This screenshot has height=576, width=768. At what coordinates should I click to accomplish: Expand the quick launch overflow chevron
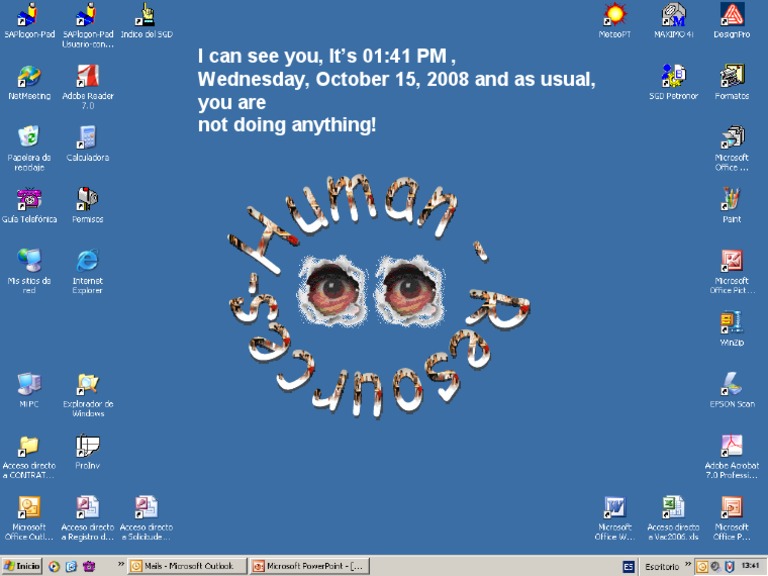click(x=121, y=564)
